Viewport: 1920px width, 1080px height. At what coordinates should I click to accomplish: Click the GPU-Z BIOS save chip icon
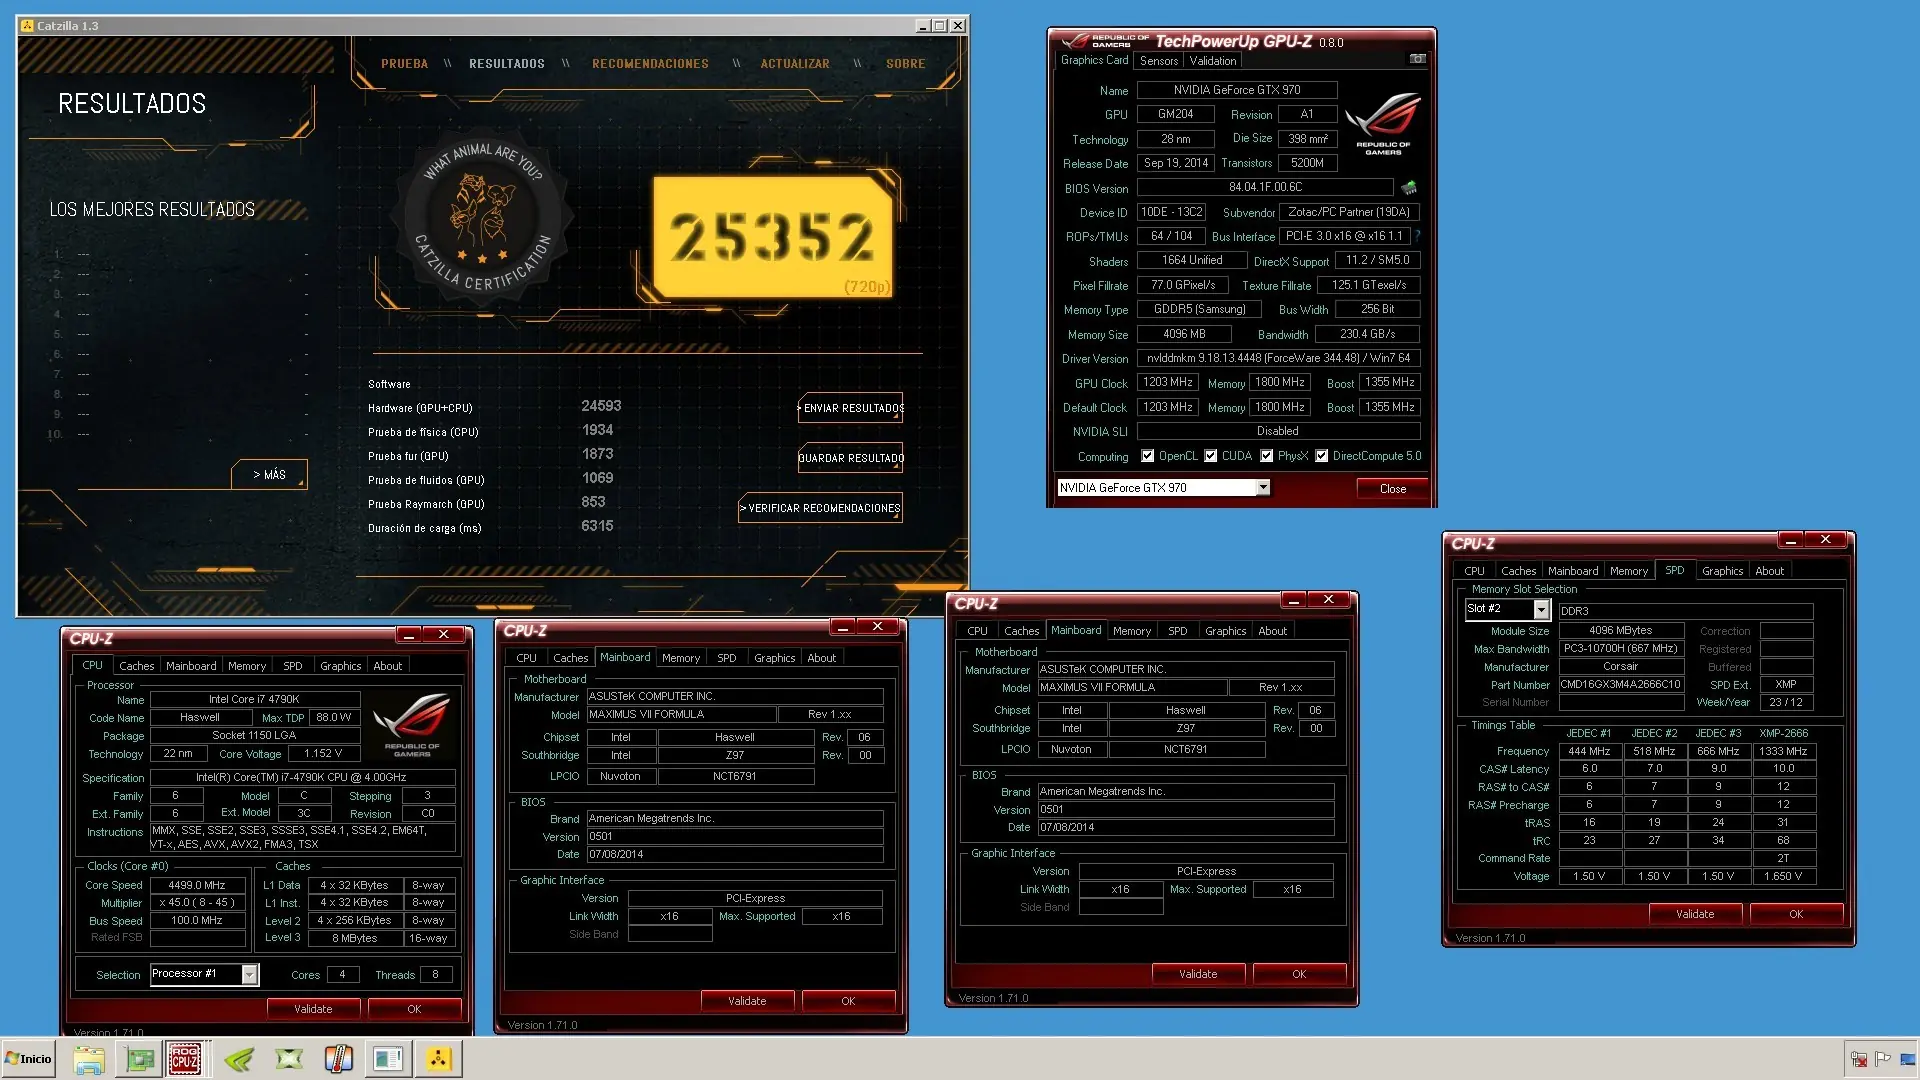coord(1409,187)
